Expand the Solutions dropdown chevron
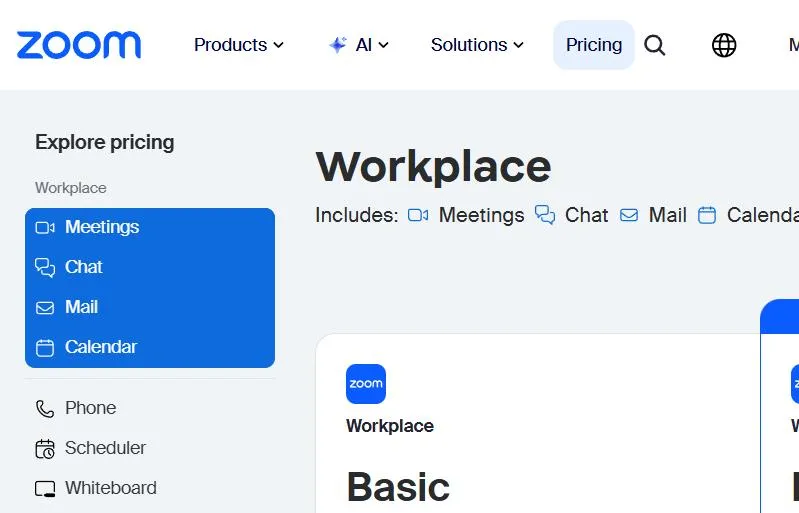The height and width of the screenshot is (513, 799). click(518, 45)
